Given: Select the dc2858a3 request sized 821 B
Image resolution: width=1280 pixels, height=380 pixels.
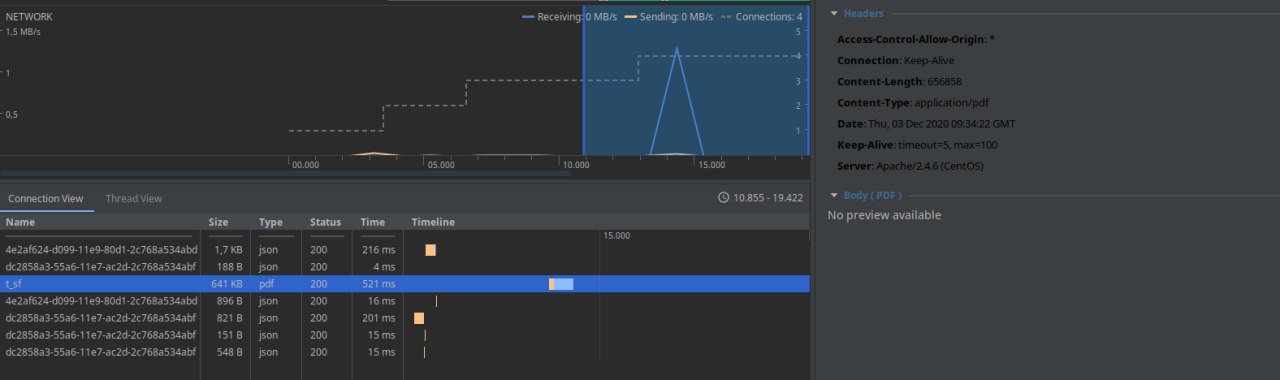Looking at the screenshot, I should pyautogui.click(x=404, y=318).
